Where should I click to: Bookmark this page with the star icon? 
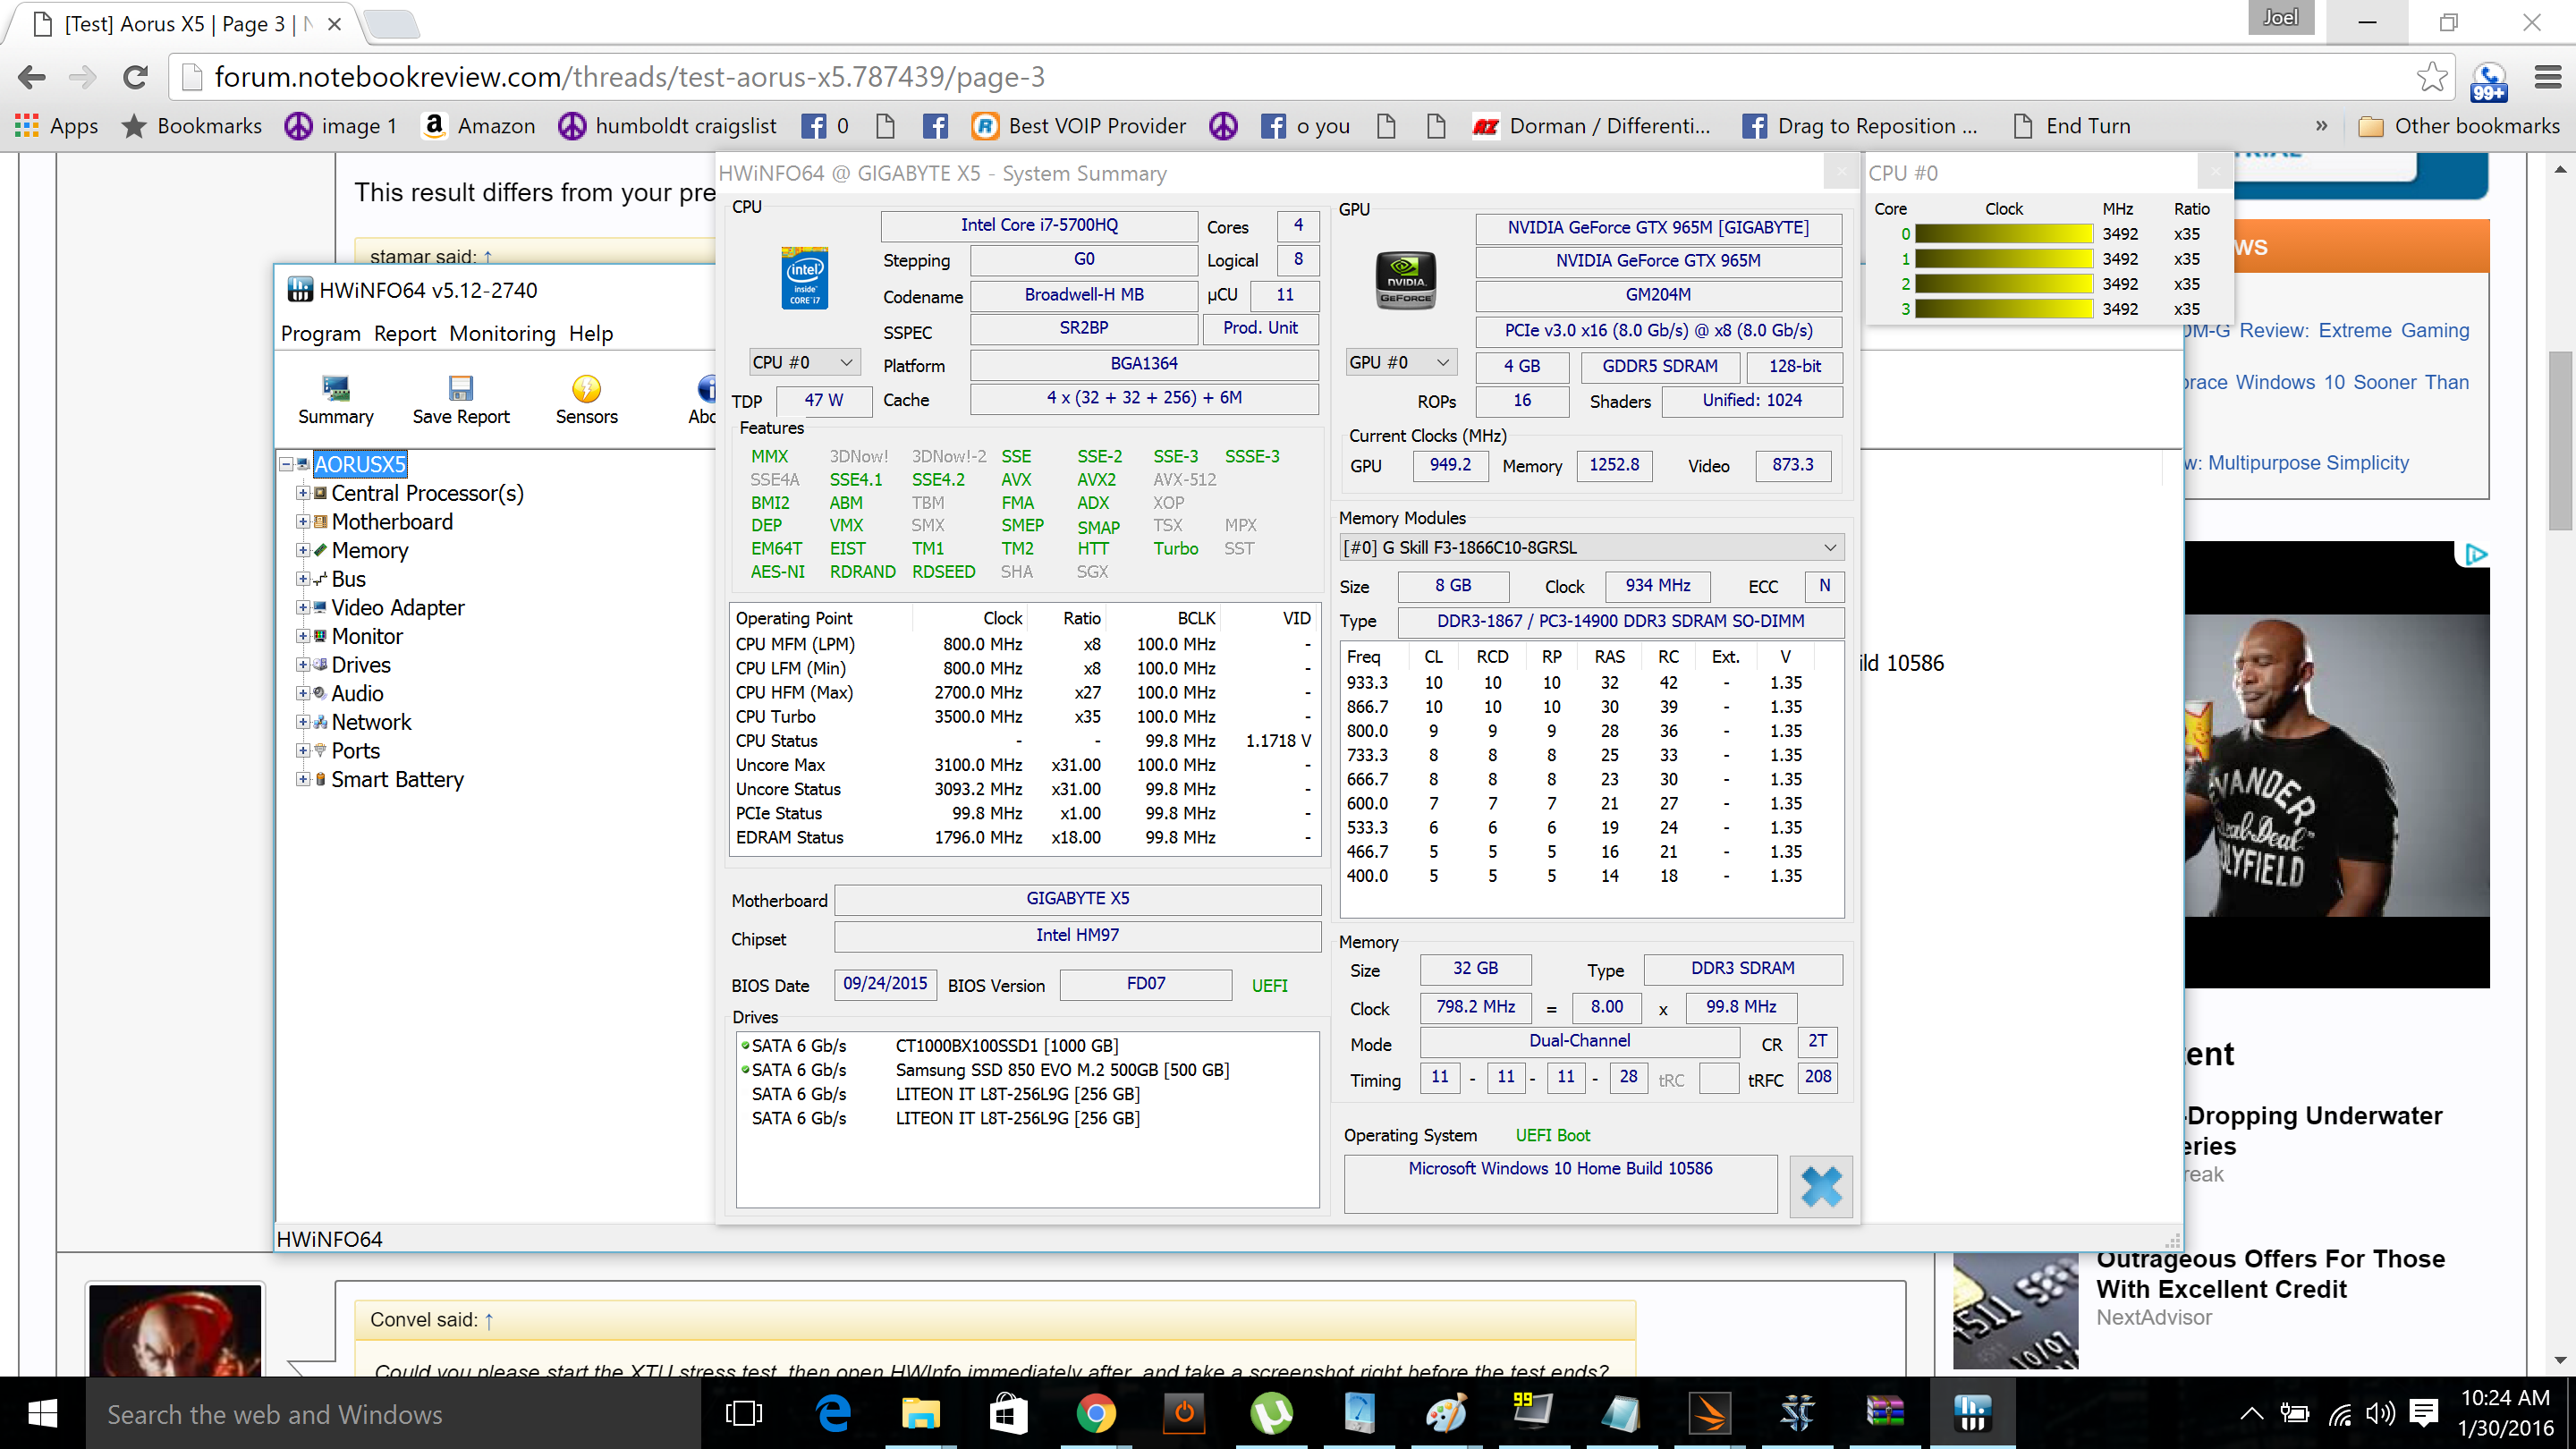click(2432, 77)
